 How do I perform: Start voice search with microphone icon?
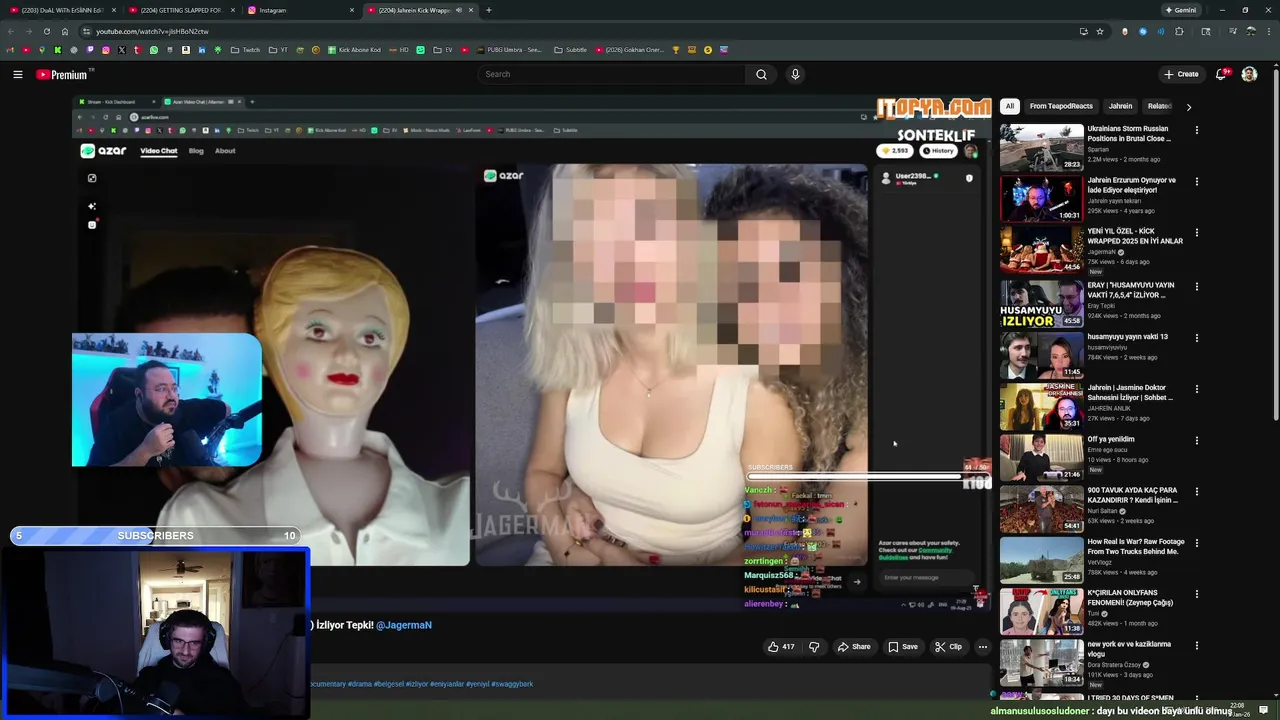[x=795, y=74]
